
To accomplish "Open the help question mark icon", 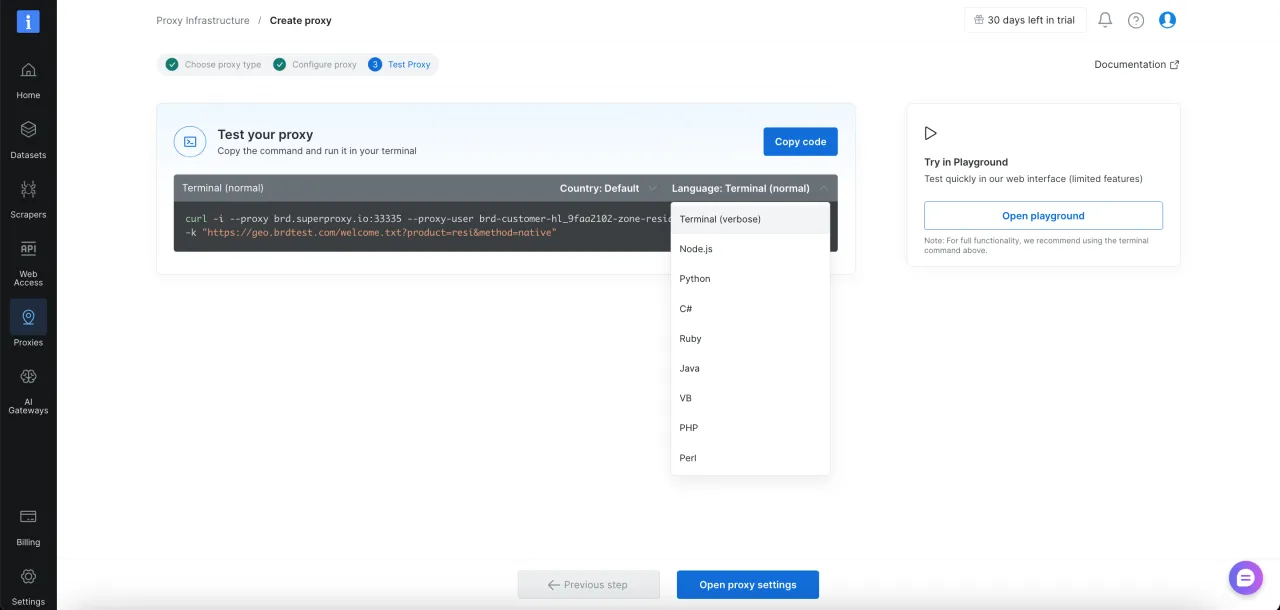I will 1136,20.
